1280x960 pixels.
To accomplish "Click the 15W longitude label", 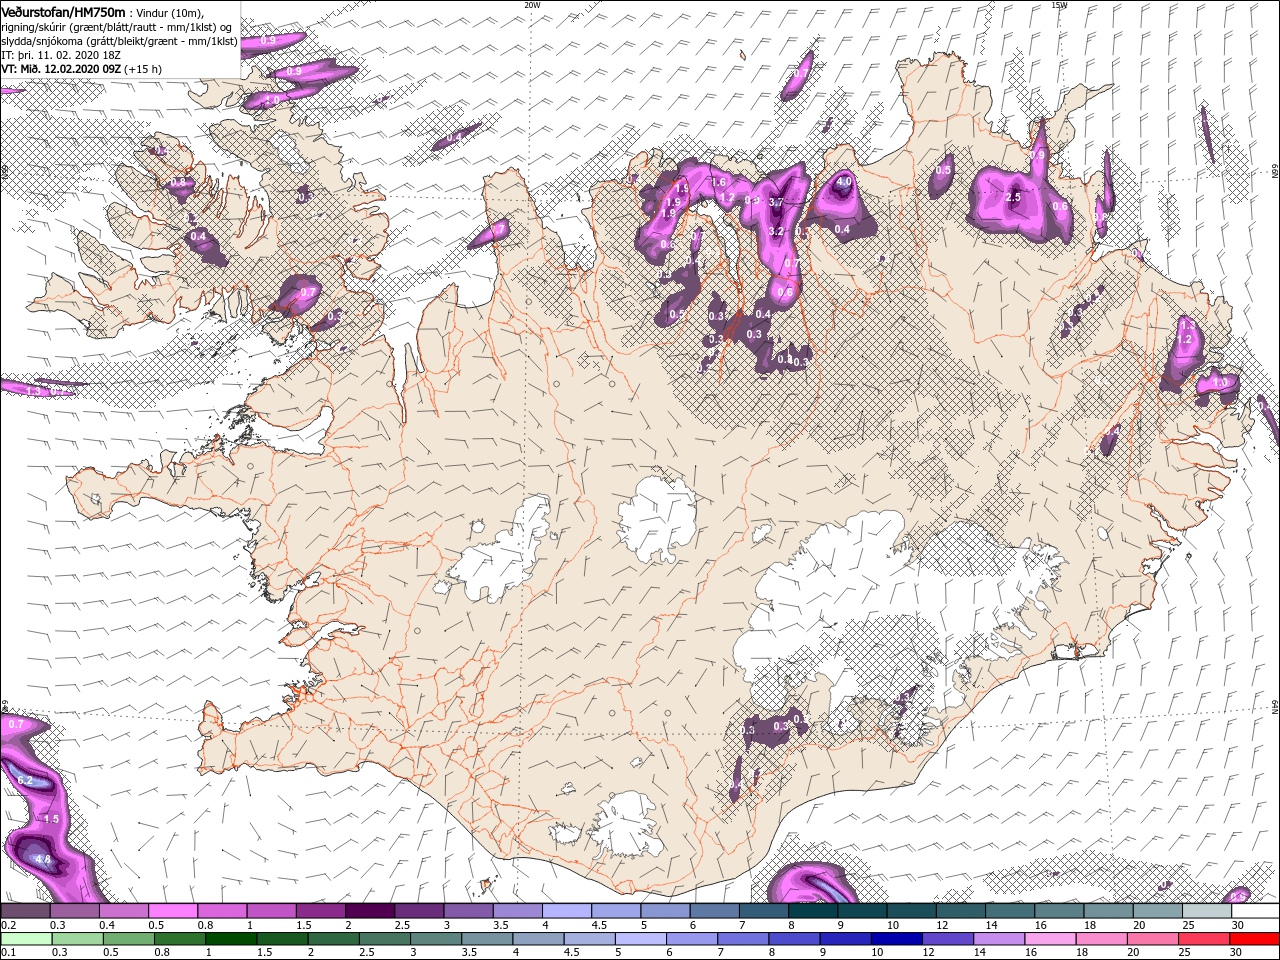I will coord(1059,5).
